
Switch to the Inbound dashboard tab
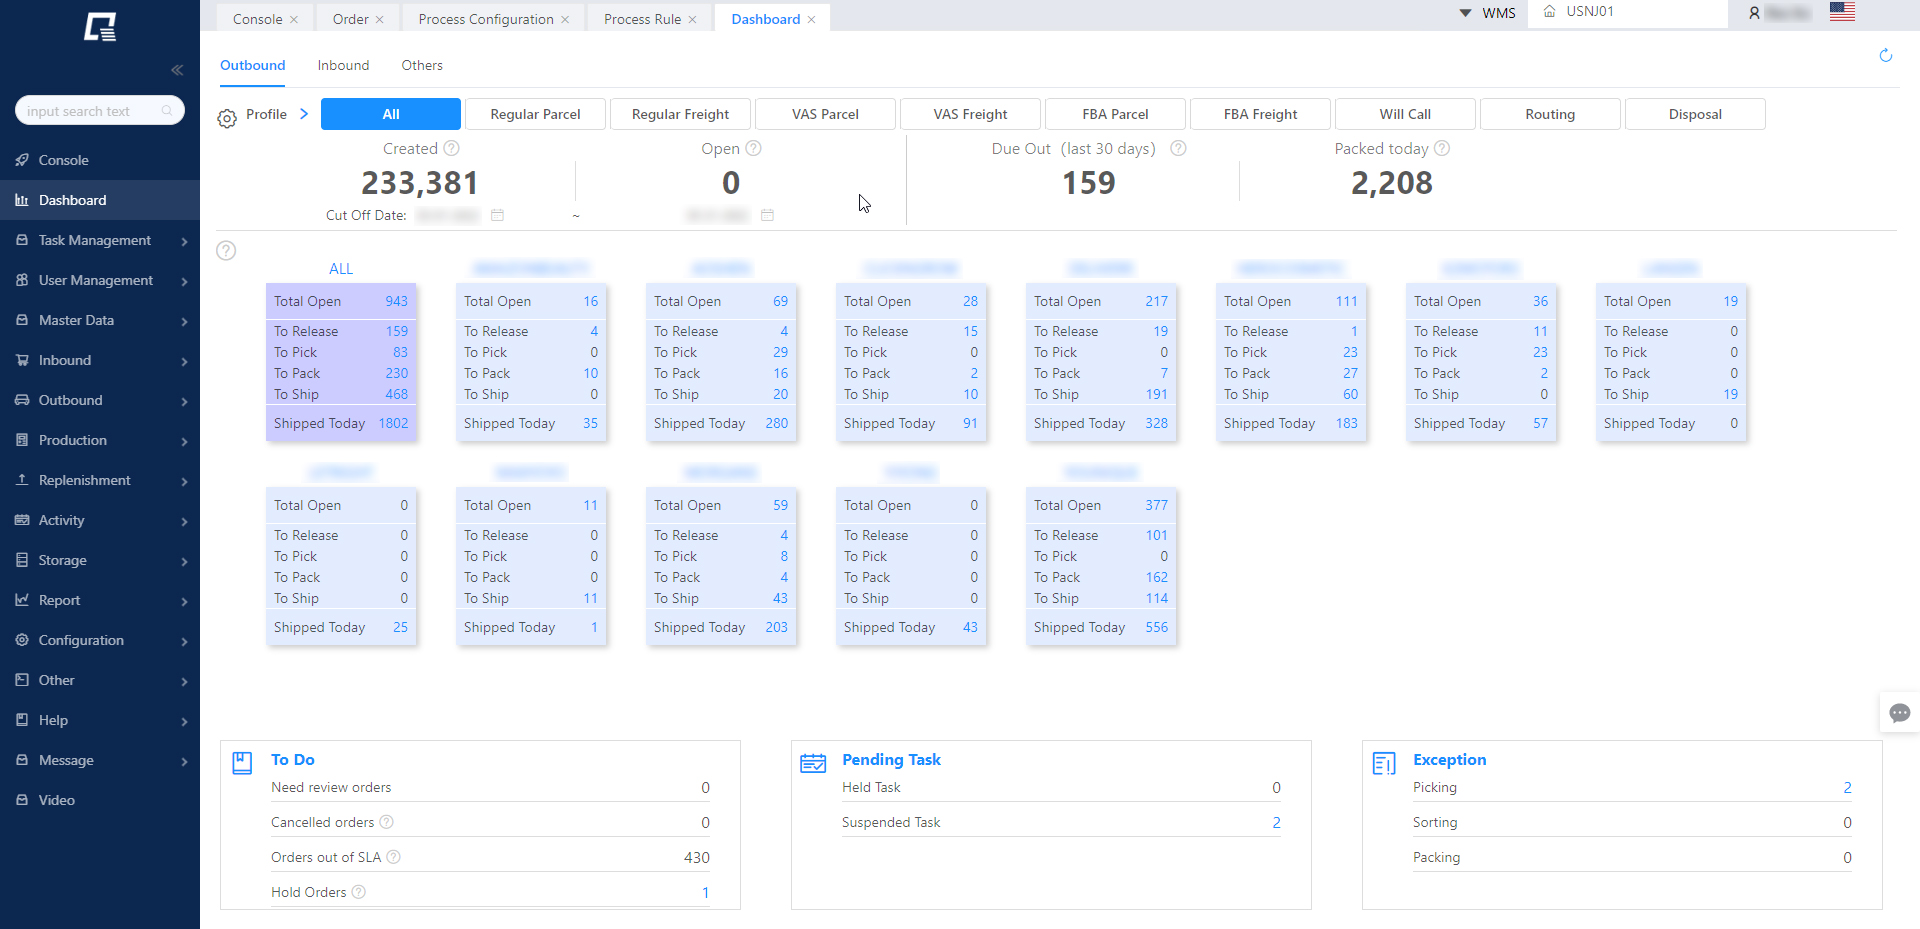tap(343, 65)
